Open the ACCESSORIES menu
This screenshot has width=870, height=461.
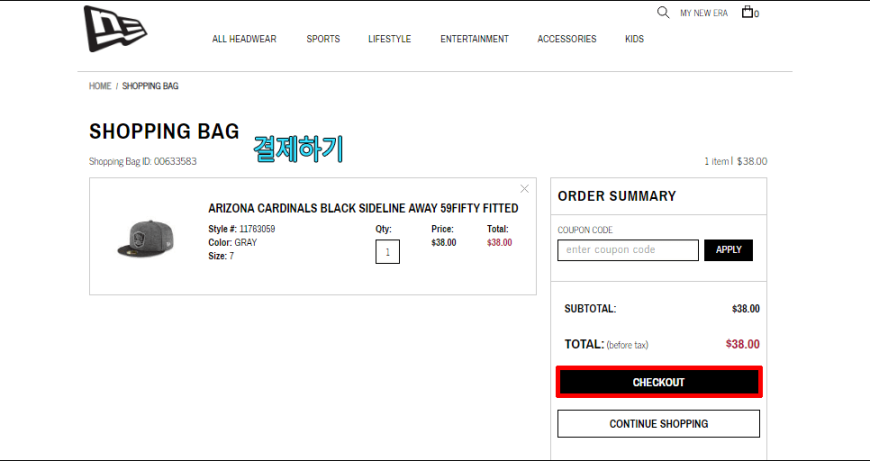(566, 39)
